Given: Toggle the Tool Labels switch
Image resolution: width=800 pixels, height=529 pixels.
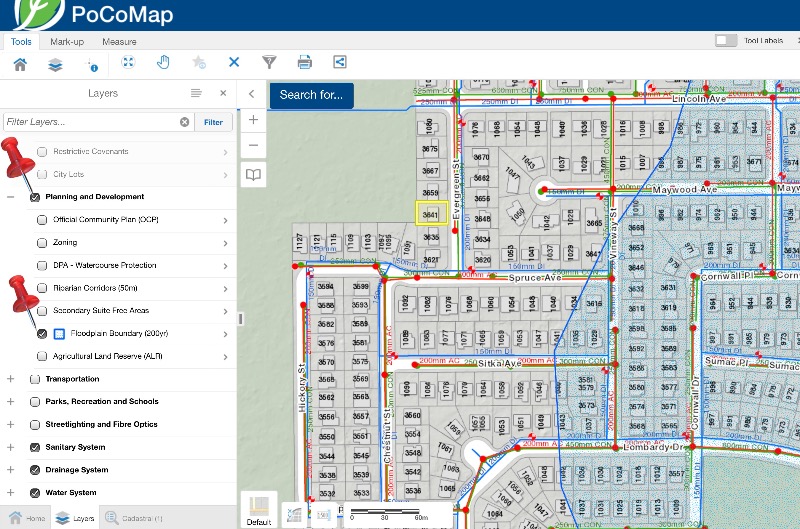Looking at the screenshot, I should click(x=726, y=40).
